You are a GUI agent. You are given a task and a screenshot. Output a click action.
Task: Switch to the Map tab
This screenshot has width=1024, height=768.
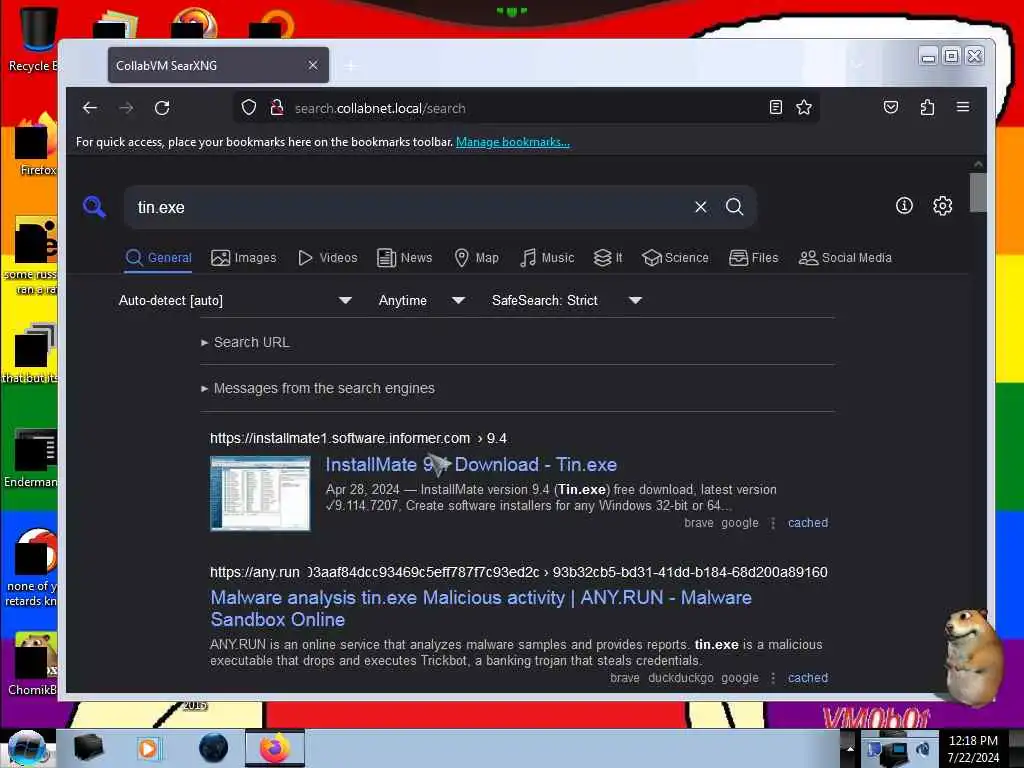[477, 258]
